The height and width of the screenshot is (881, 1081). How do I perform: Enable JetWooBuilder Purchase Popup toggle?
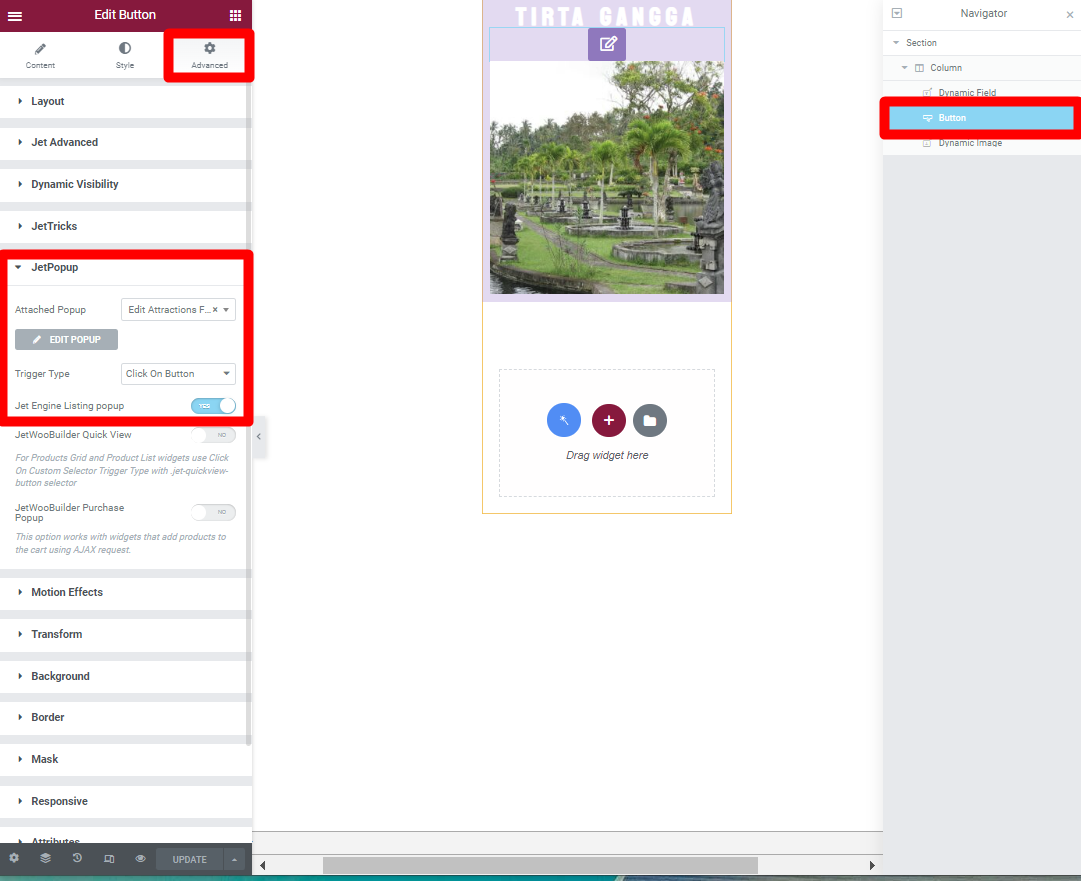click(213, 512)
